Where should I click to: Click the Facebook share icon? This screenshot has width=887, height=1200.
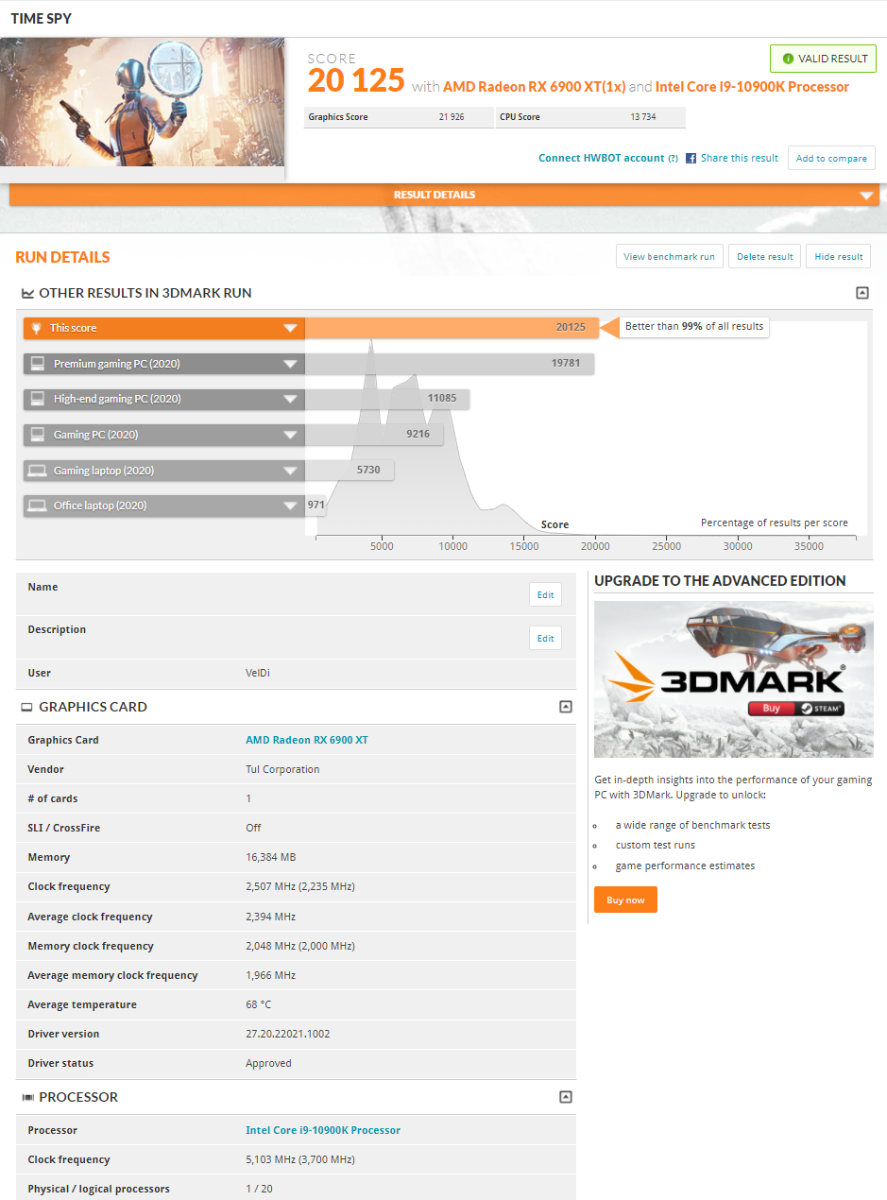pos(690,158)
